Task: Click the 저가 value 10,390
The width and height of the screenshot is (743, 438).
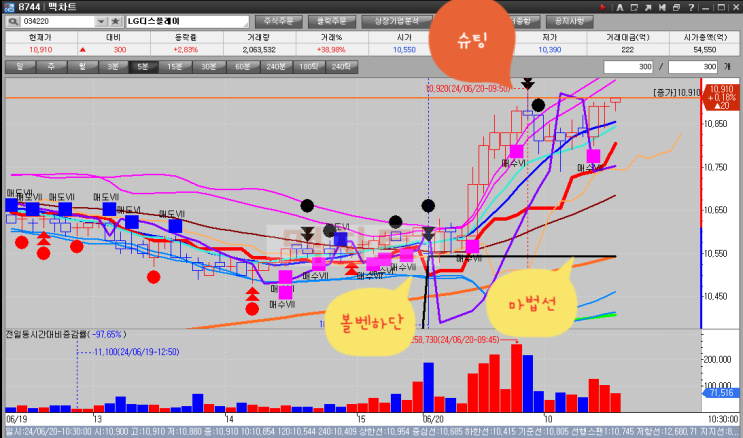Action: pos(550,50)
